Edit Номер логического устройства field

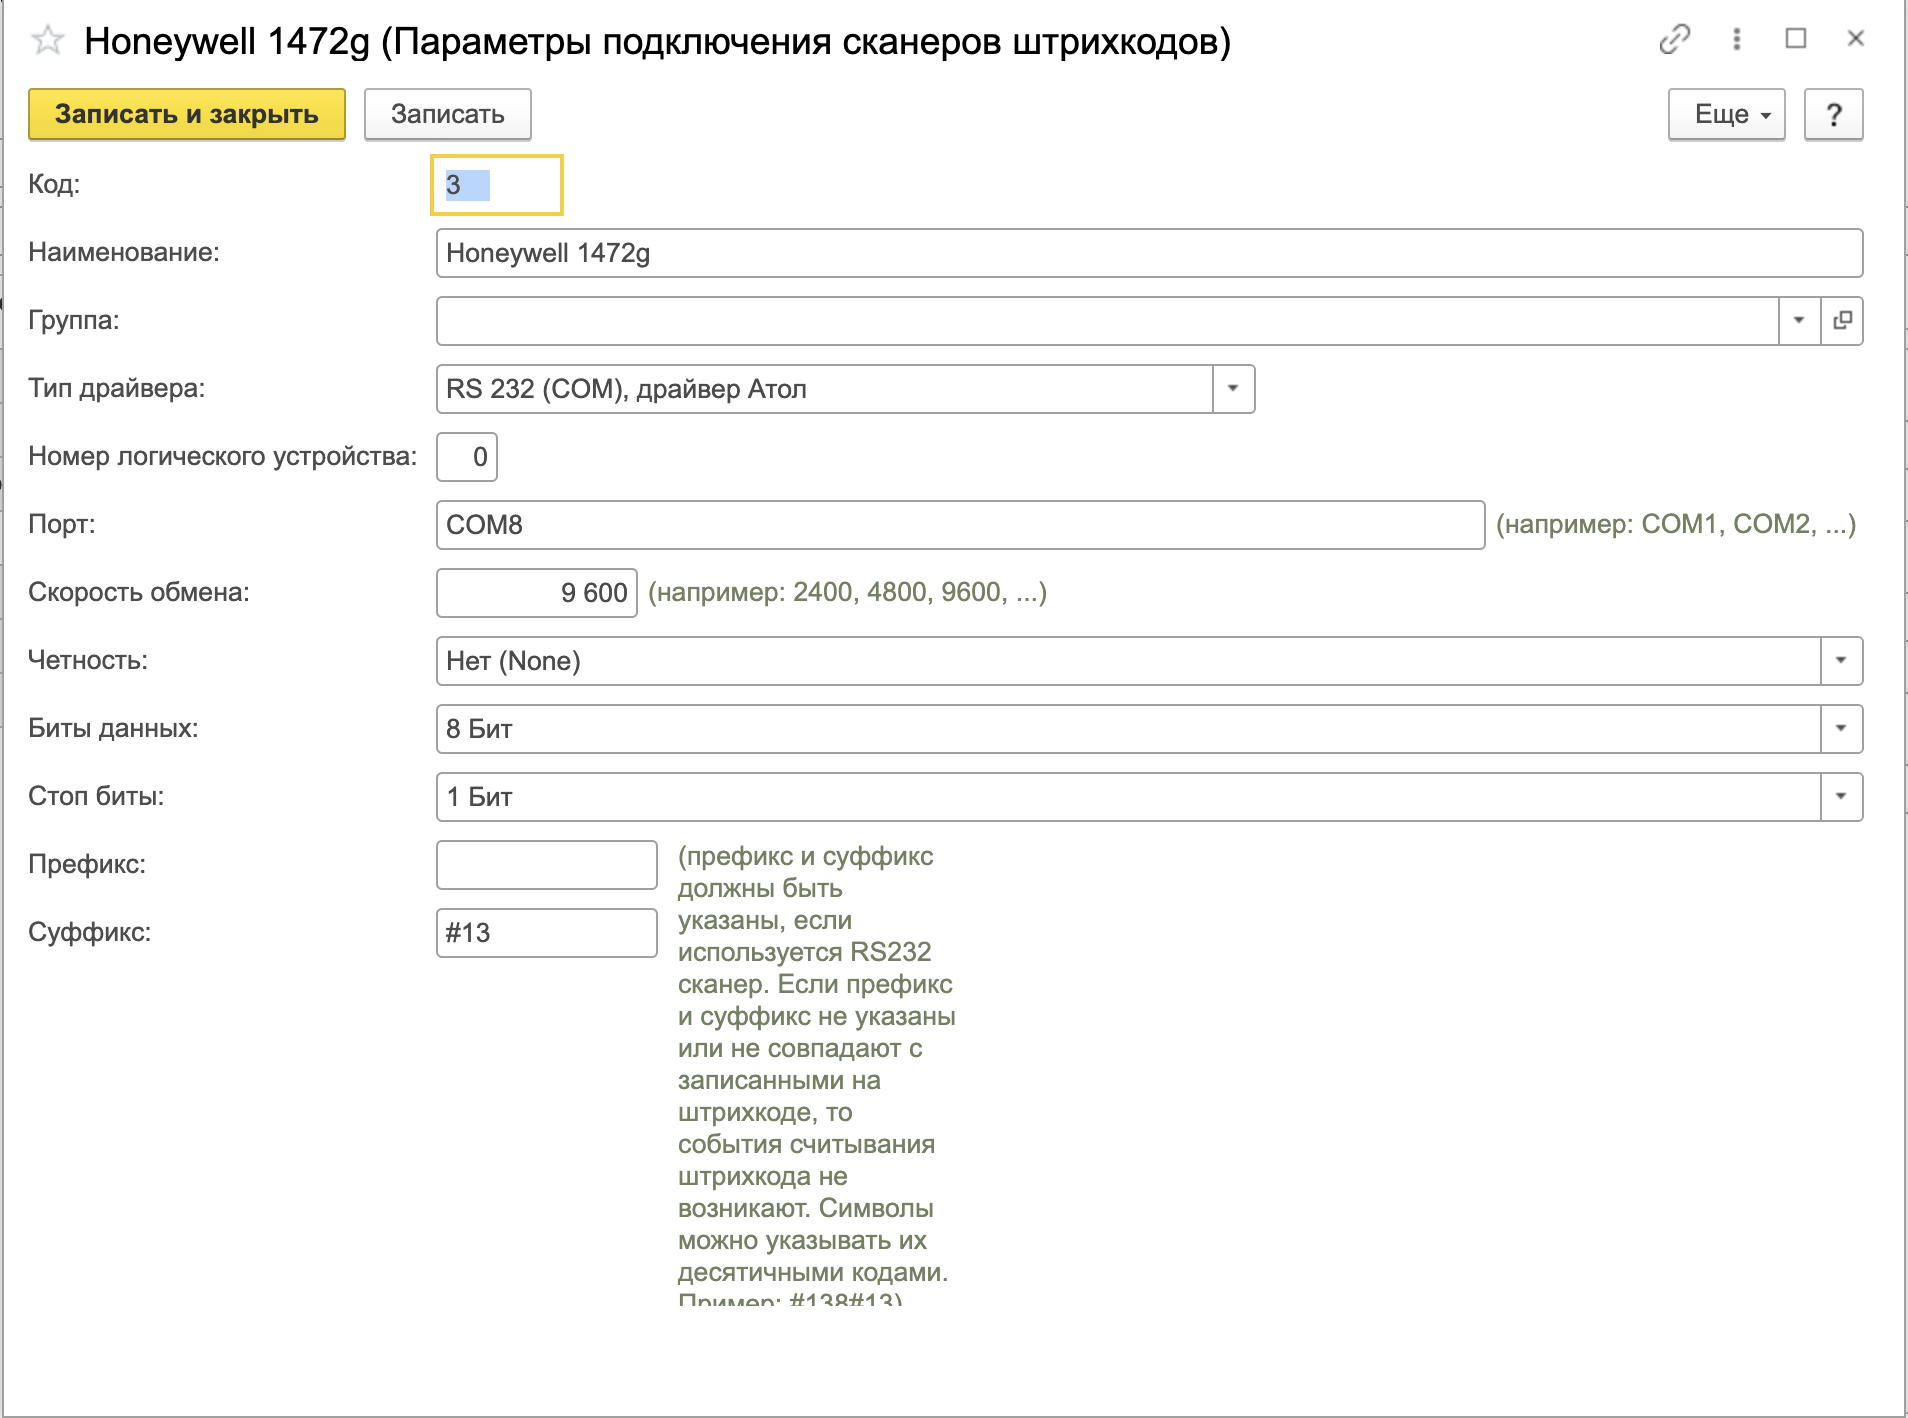[467, 457]
